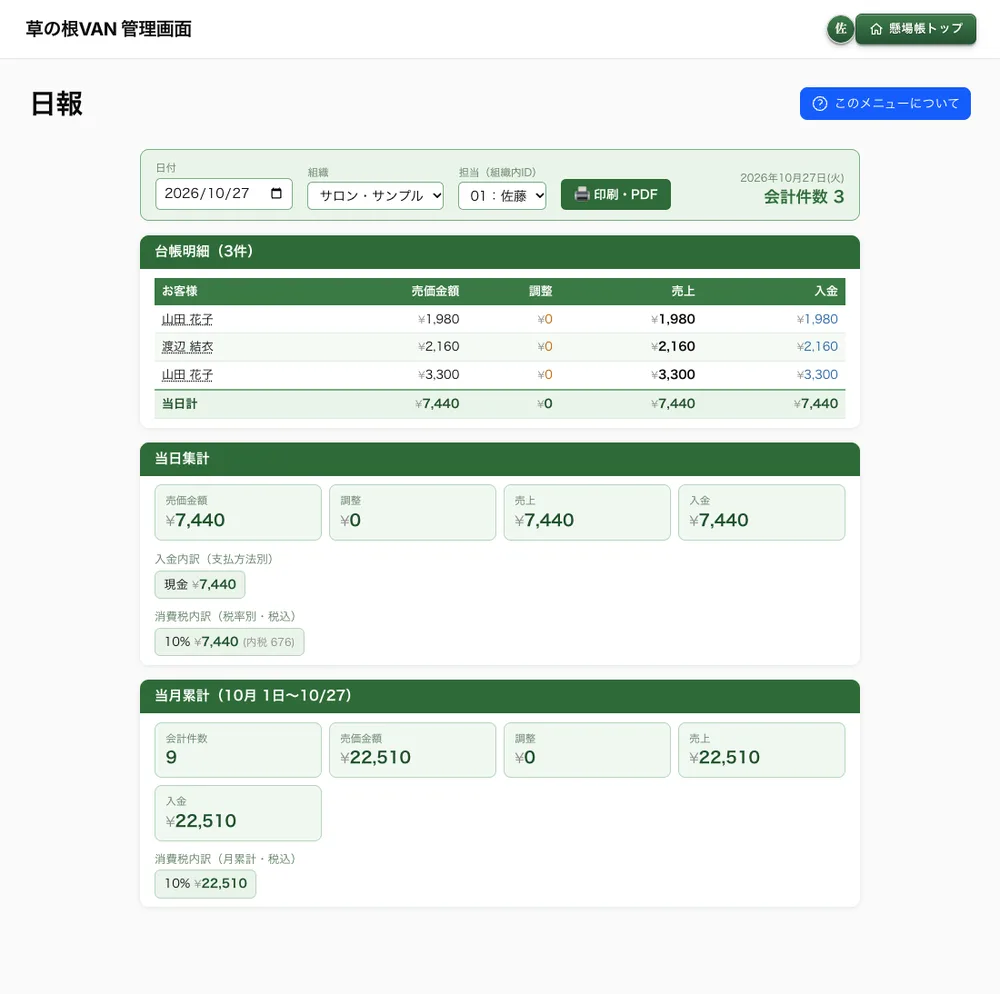The height and width of the screenshot is (994, 1000).
Task: Click the monthly 入金 ¥22,510 card
Action: pyautogui.click(x=238, y=813)
